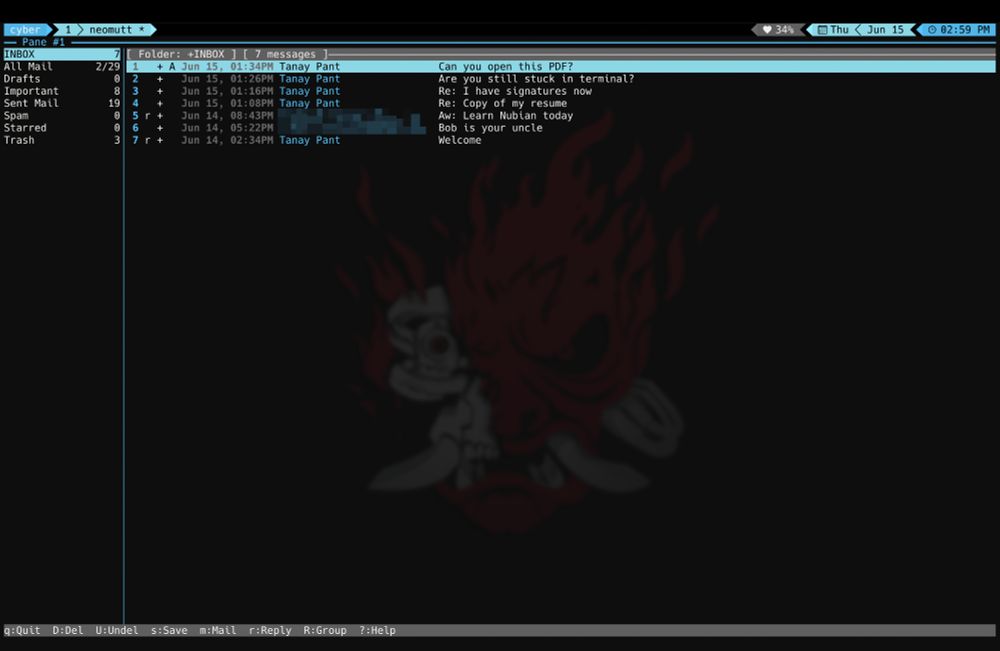Click D:Del in the bottom bar
Image resolution: width=1000 pixels, height=651 pixels.
pos(68,631)
